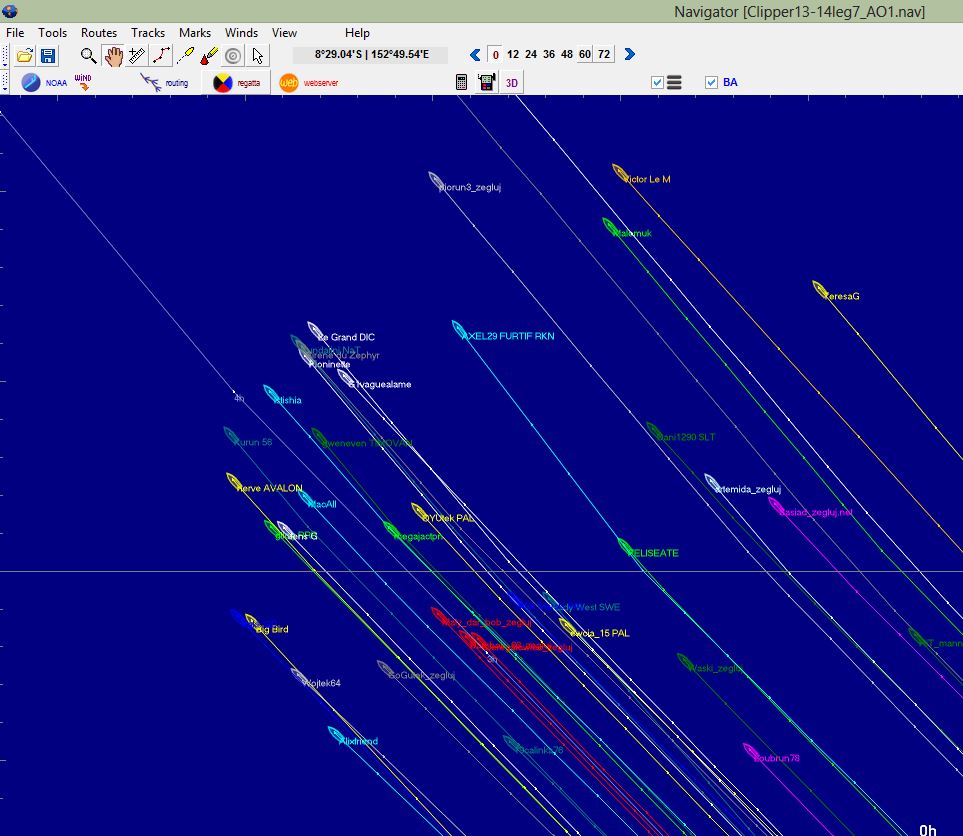Viewport: 963px width, 836px height.
Task: Select the teresaG boat marker
Action: tap(820, 290)
